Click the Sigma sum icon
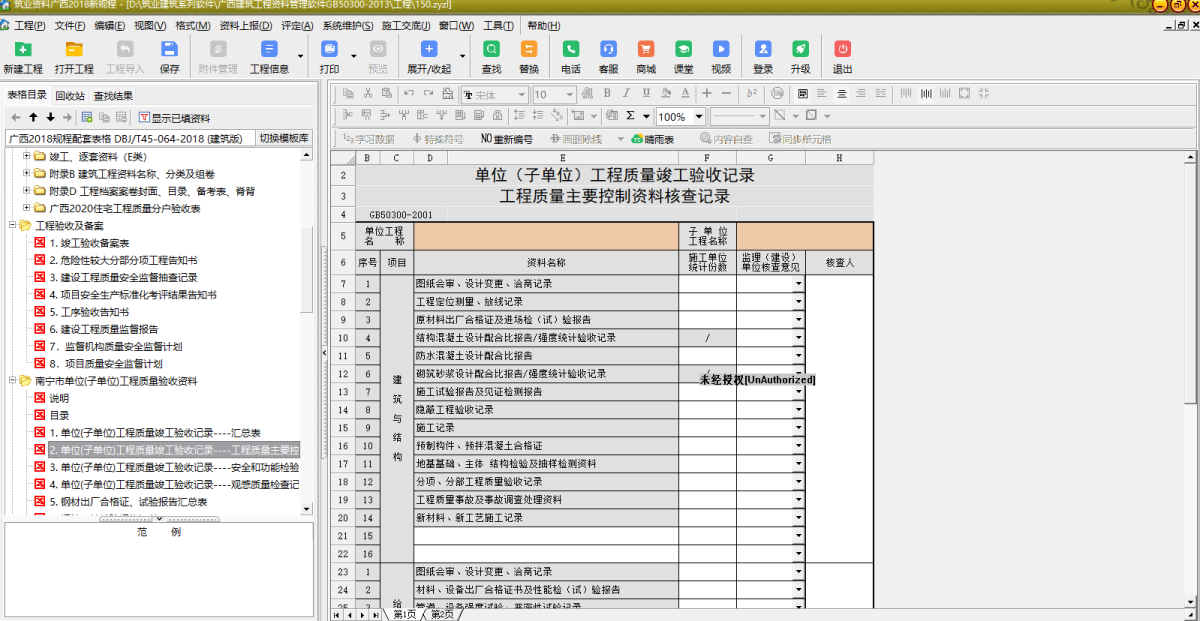Image resolution: width=1200 pixels, height=621 pixels. click(x=630, y=116)
